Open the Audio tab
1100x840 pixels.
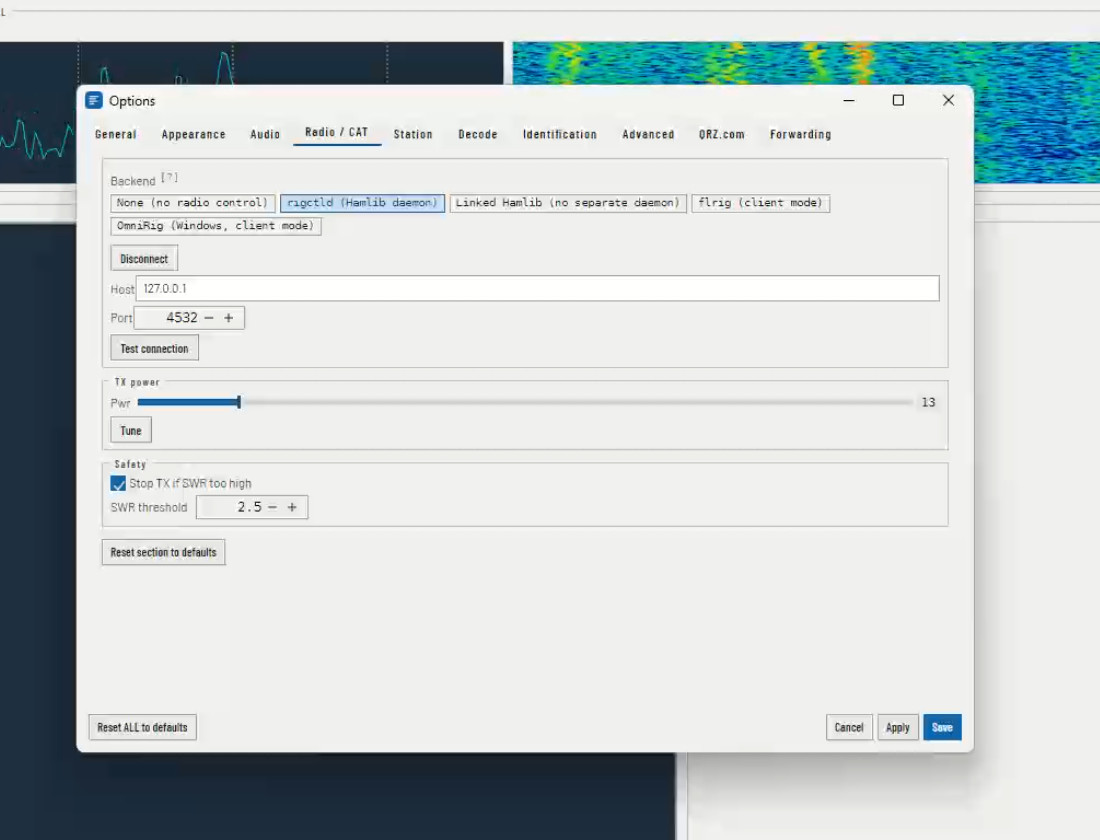coord(265,134)
